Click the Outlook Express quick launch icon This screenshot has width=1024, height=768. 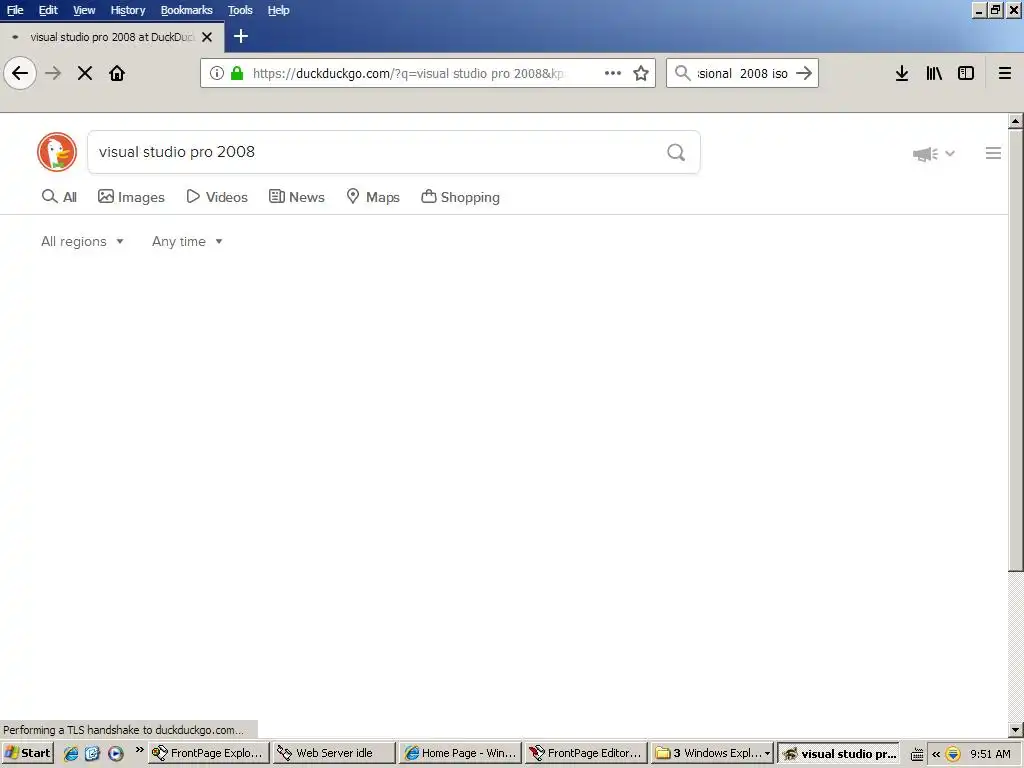click(93, 753)
